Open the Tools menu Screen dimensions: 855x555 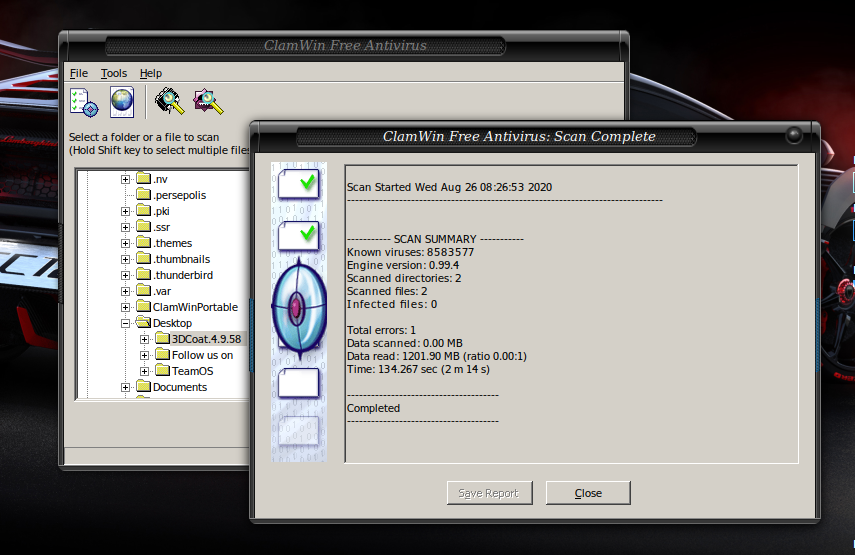(113, 73)
